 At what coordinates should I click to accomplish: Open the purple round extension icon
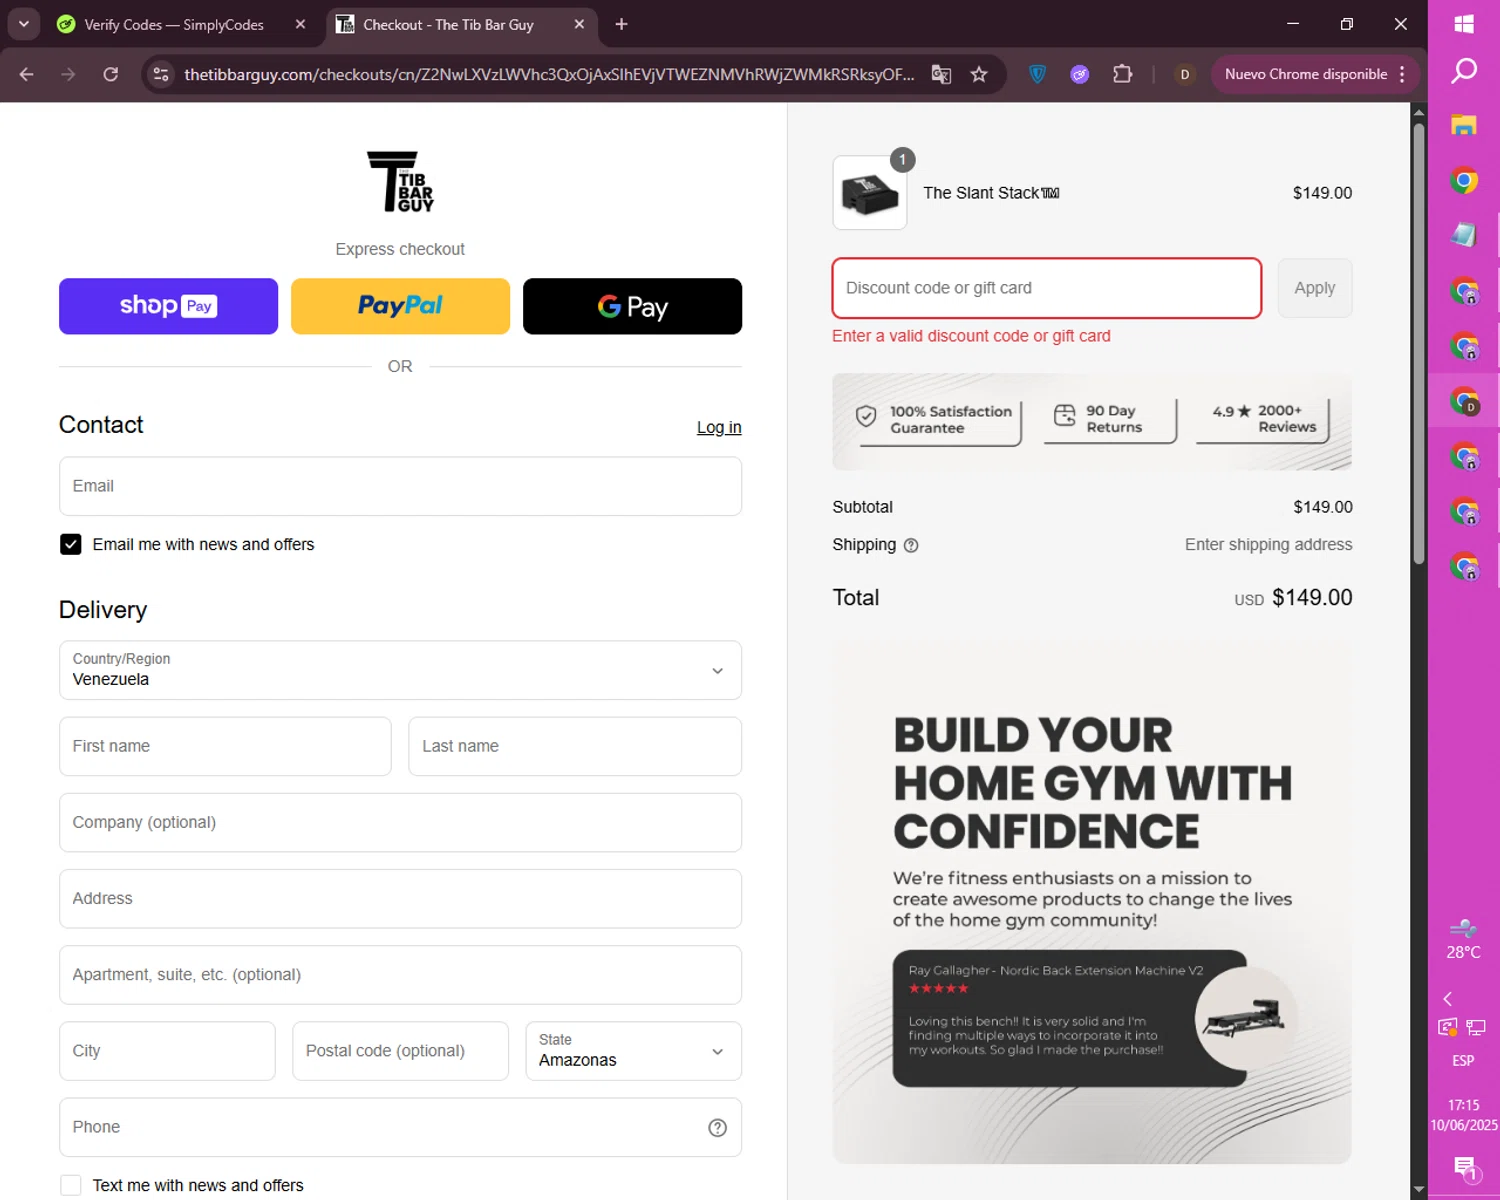[x=1079, y=74]
